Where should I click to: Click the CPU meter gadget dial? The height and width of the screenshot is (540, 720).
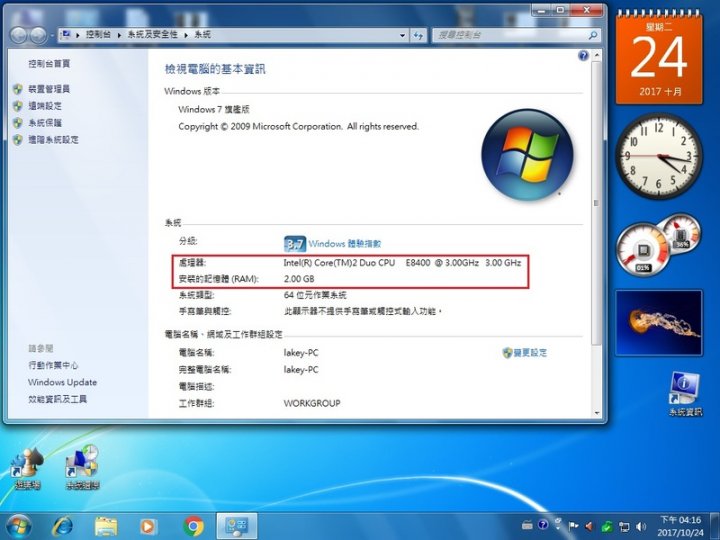(x=642, y=250)
